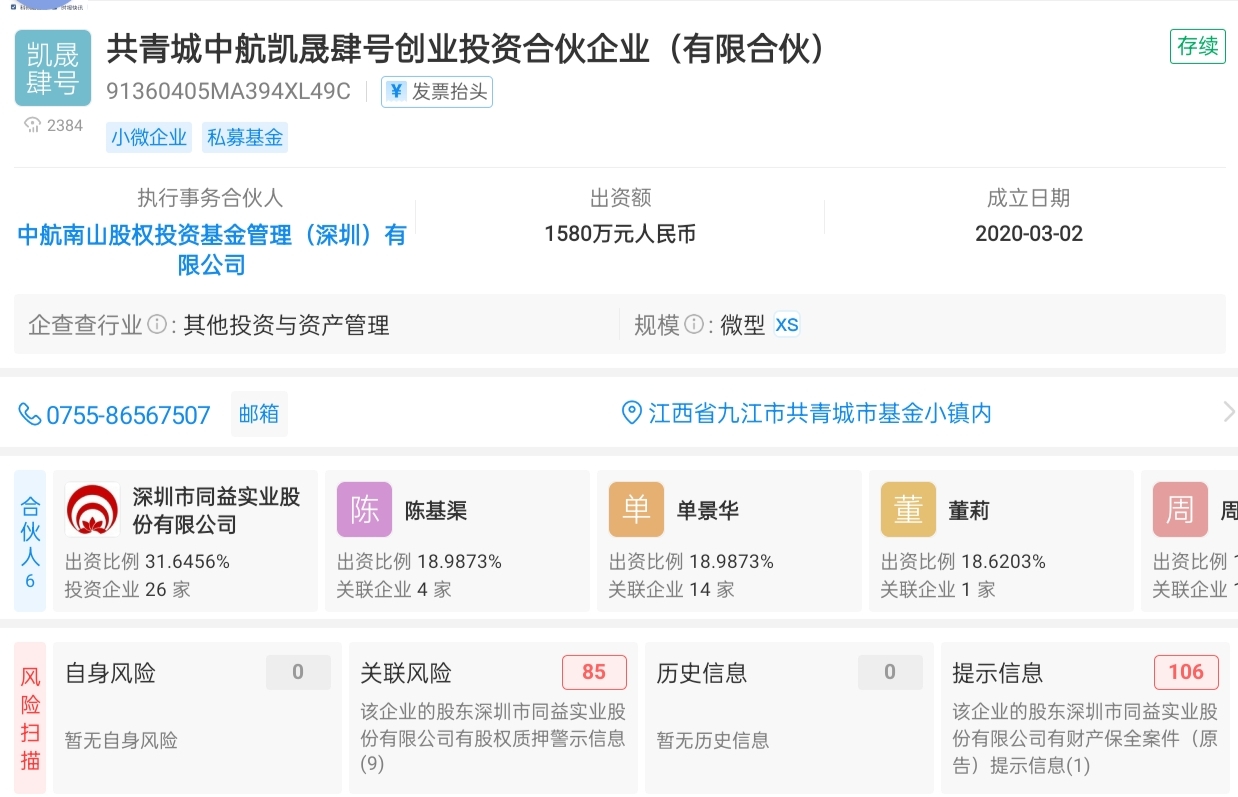Click the 凯晟肆号 company logo tile
Image resolution: width=1238 pixels, height=797 pixels.
(x=53, y=68)
